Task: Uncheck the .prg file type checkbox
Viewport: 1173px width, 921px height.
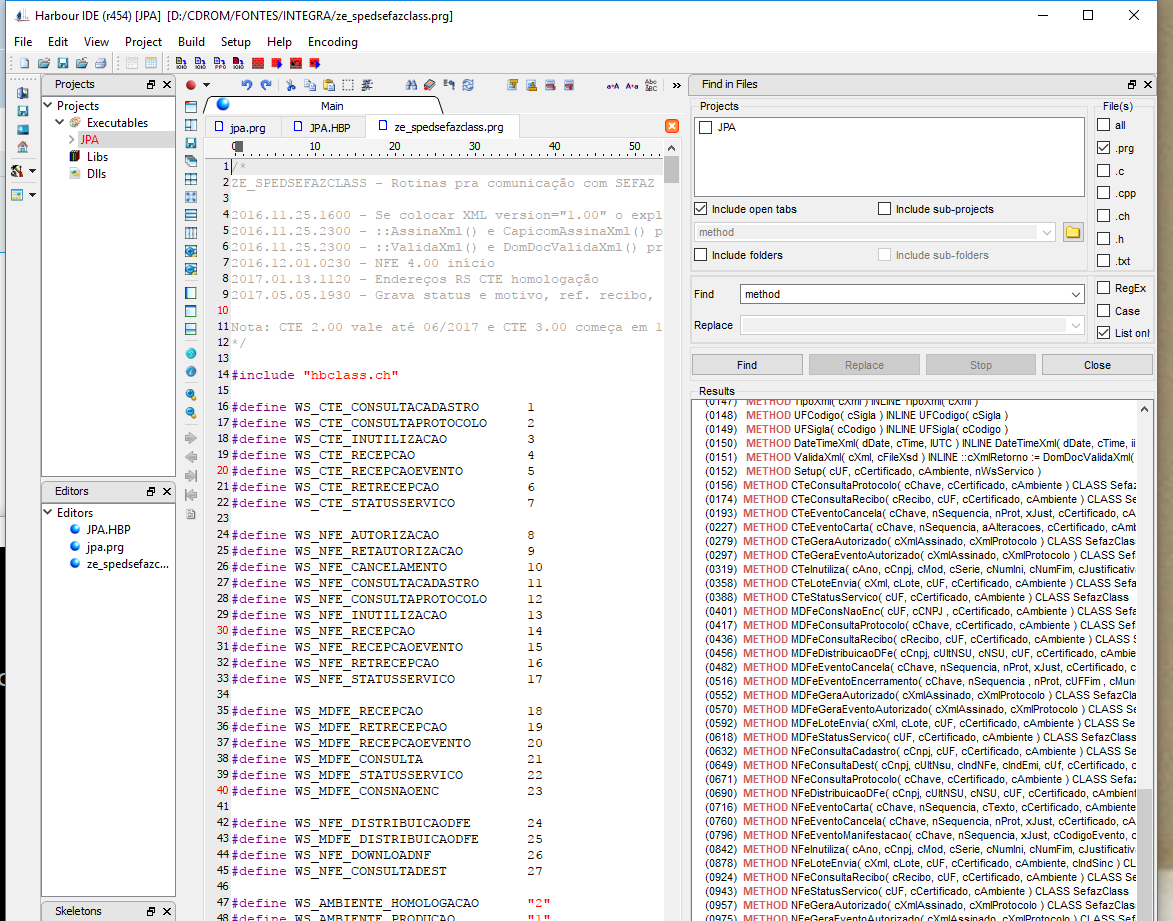Action: [x=1104, y=148]
